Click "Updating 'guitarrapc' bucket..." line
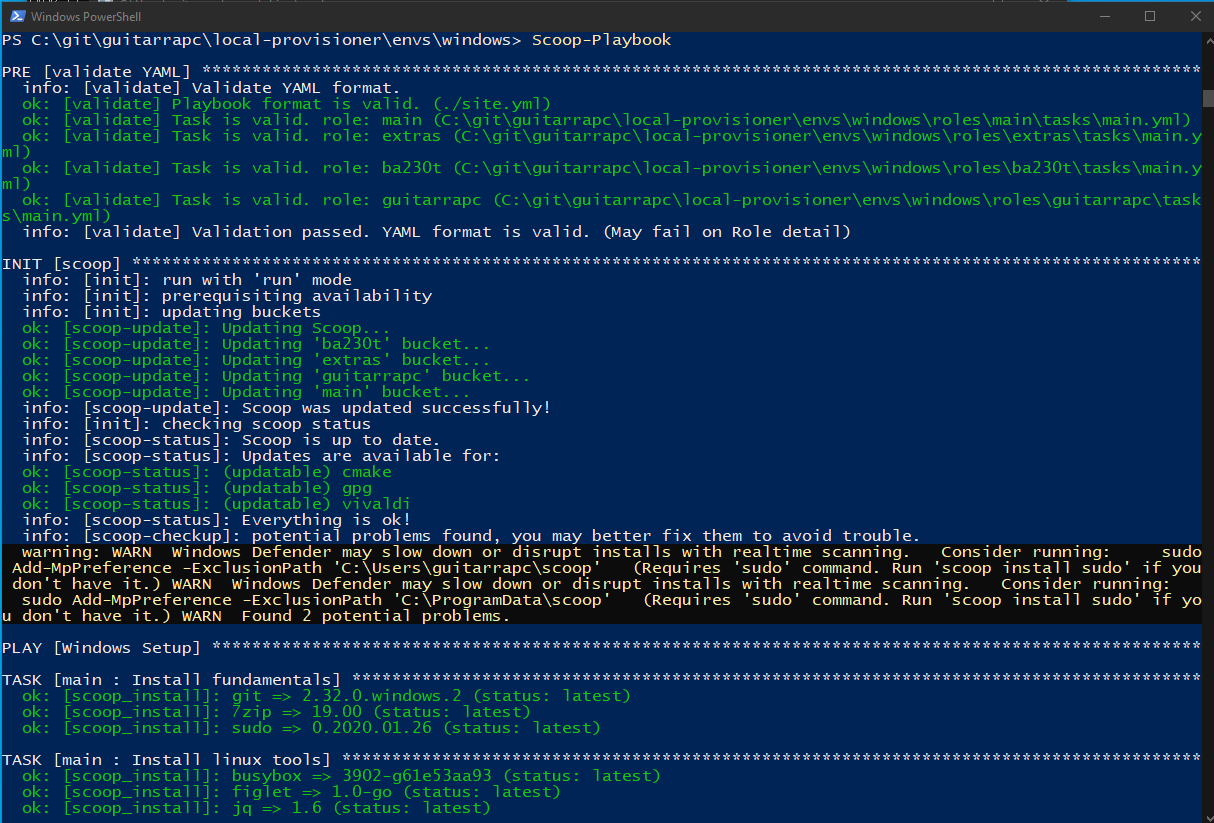Screen dimensions: 1214x823 [x=276, y=376]
